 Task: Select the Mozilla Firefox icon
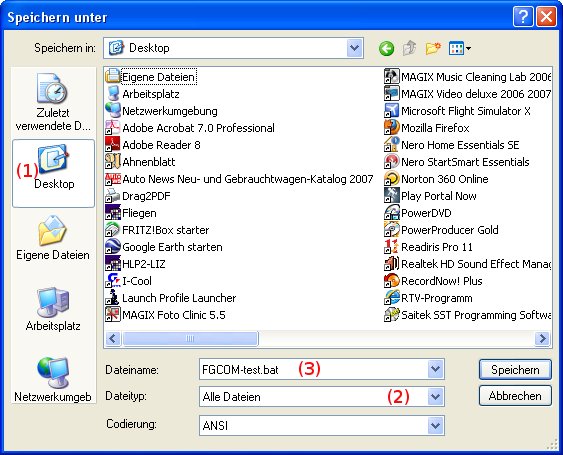click(x=391, y=128)
